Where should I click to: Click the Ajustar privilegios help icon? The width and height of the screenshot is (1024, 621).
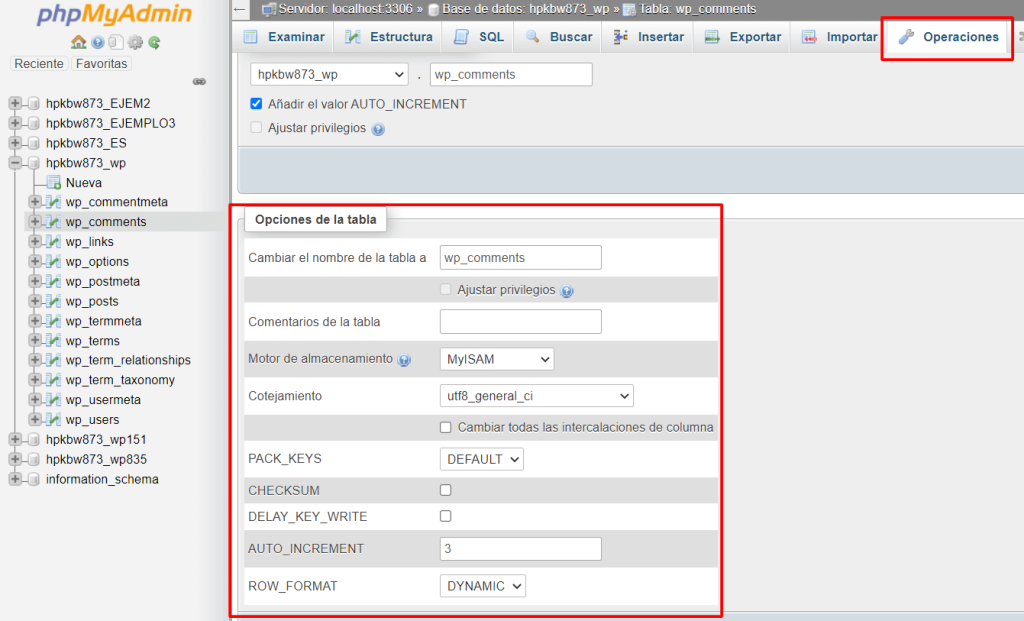pos(568,290)
